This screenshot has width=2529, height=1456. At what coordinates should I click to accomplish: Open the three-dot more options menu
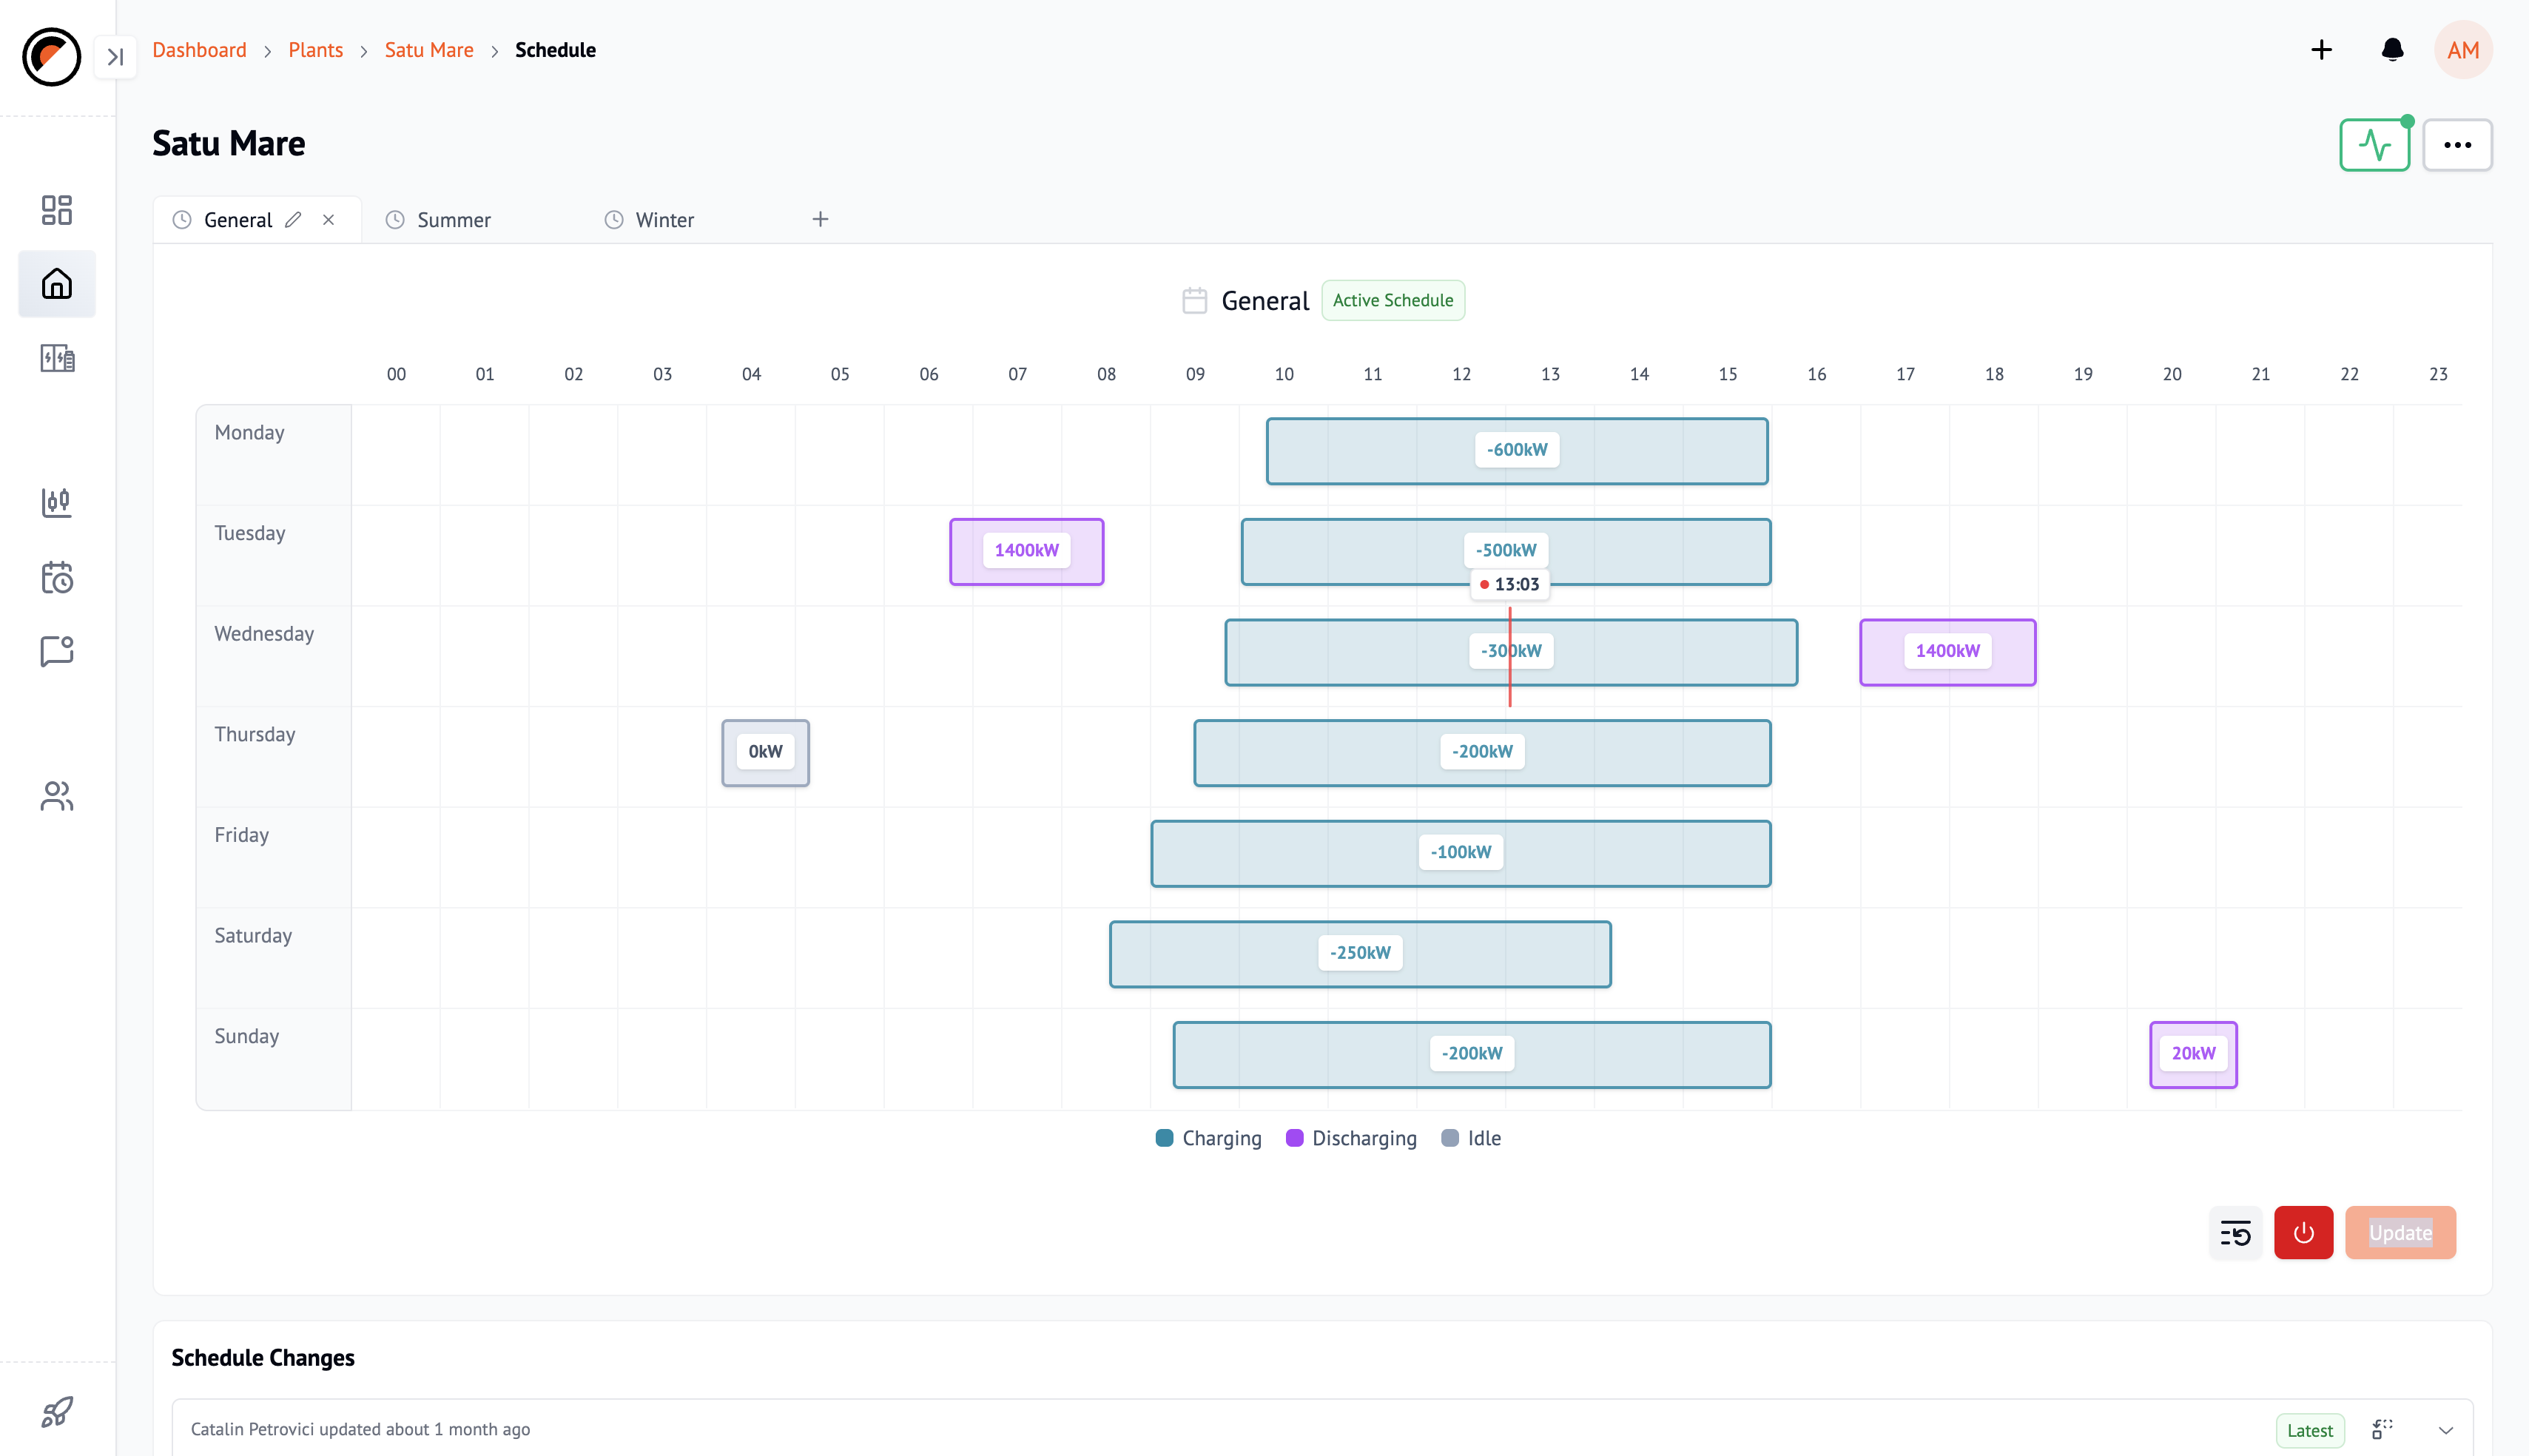tap(2457, 145)
